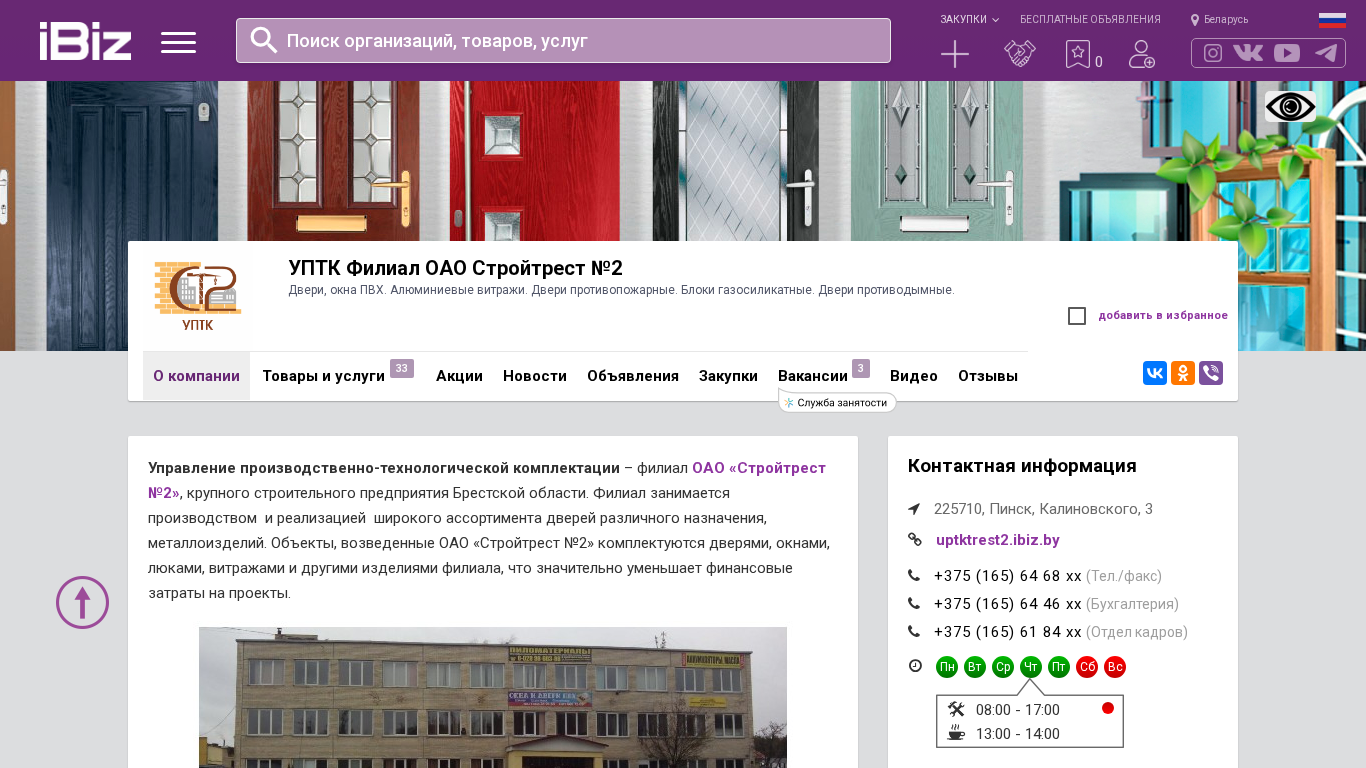Click the Беларусь location selector
The image size is (1366, 768).
[1219, 20]
